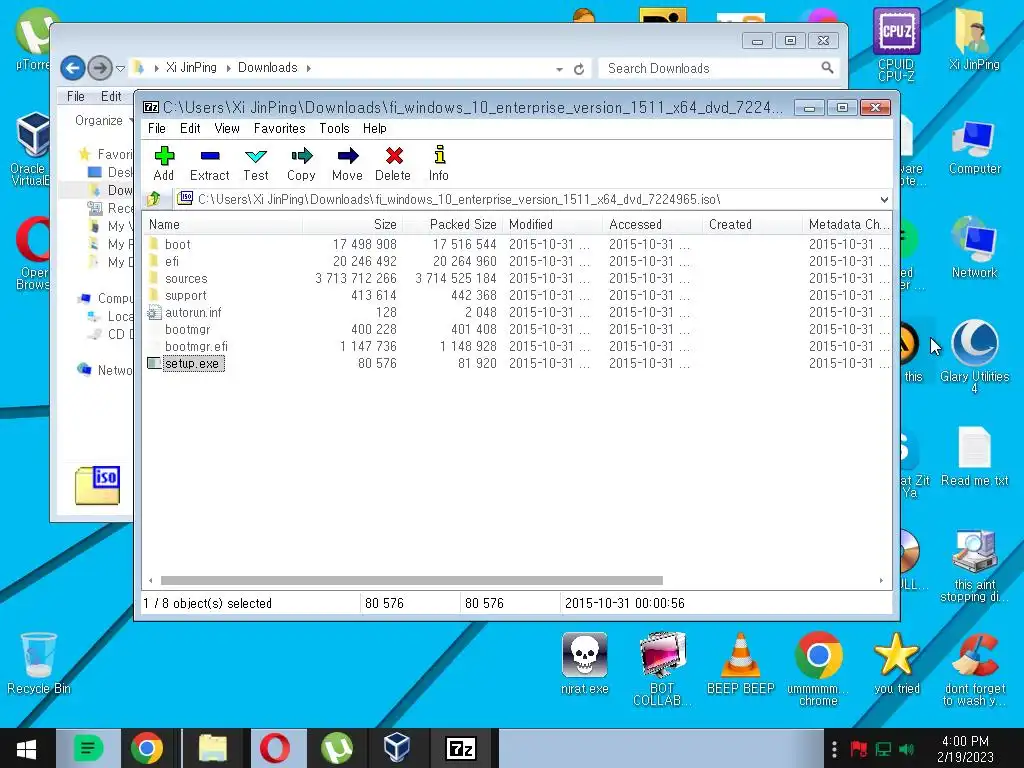Click Refresh icon in Explorer address bar
This screenshot has height=768, width=1024.
[x=579, y=69]
